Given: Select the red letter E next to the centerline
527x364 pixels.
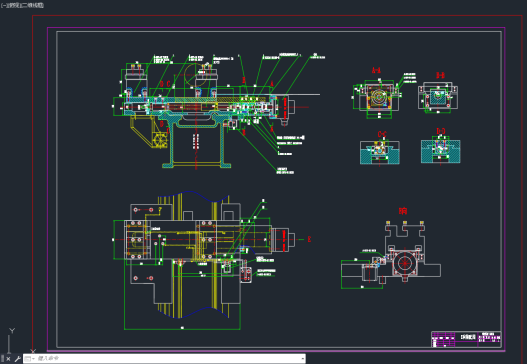Looking at the screenshot, I should [x=309, y=239].
